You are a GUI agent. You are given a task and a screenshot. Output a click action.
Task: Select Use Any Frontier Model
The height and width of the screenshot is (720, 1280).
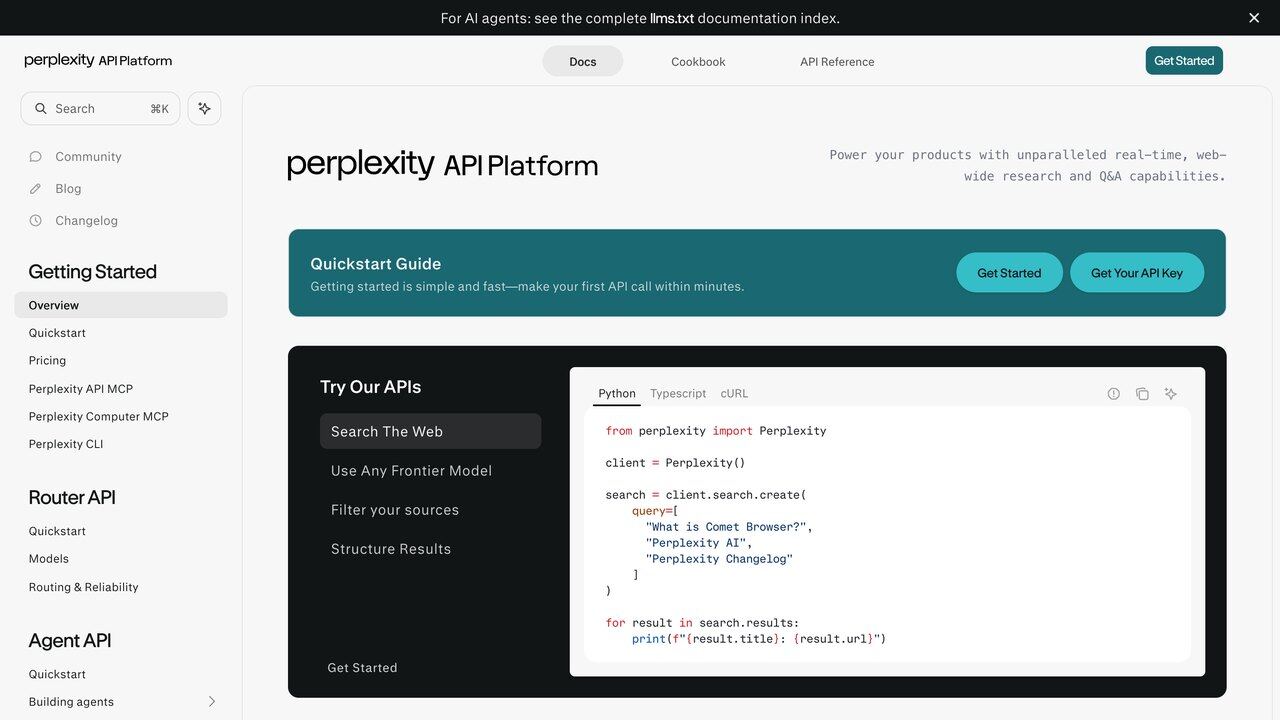(x=430, y=471)
